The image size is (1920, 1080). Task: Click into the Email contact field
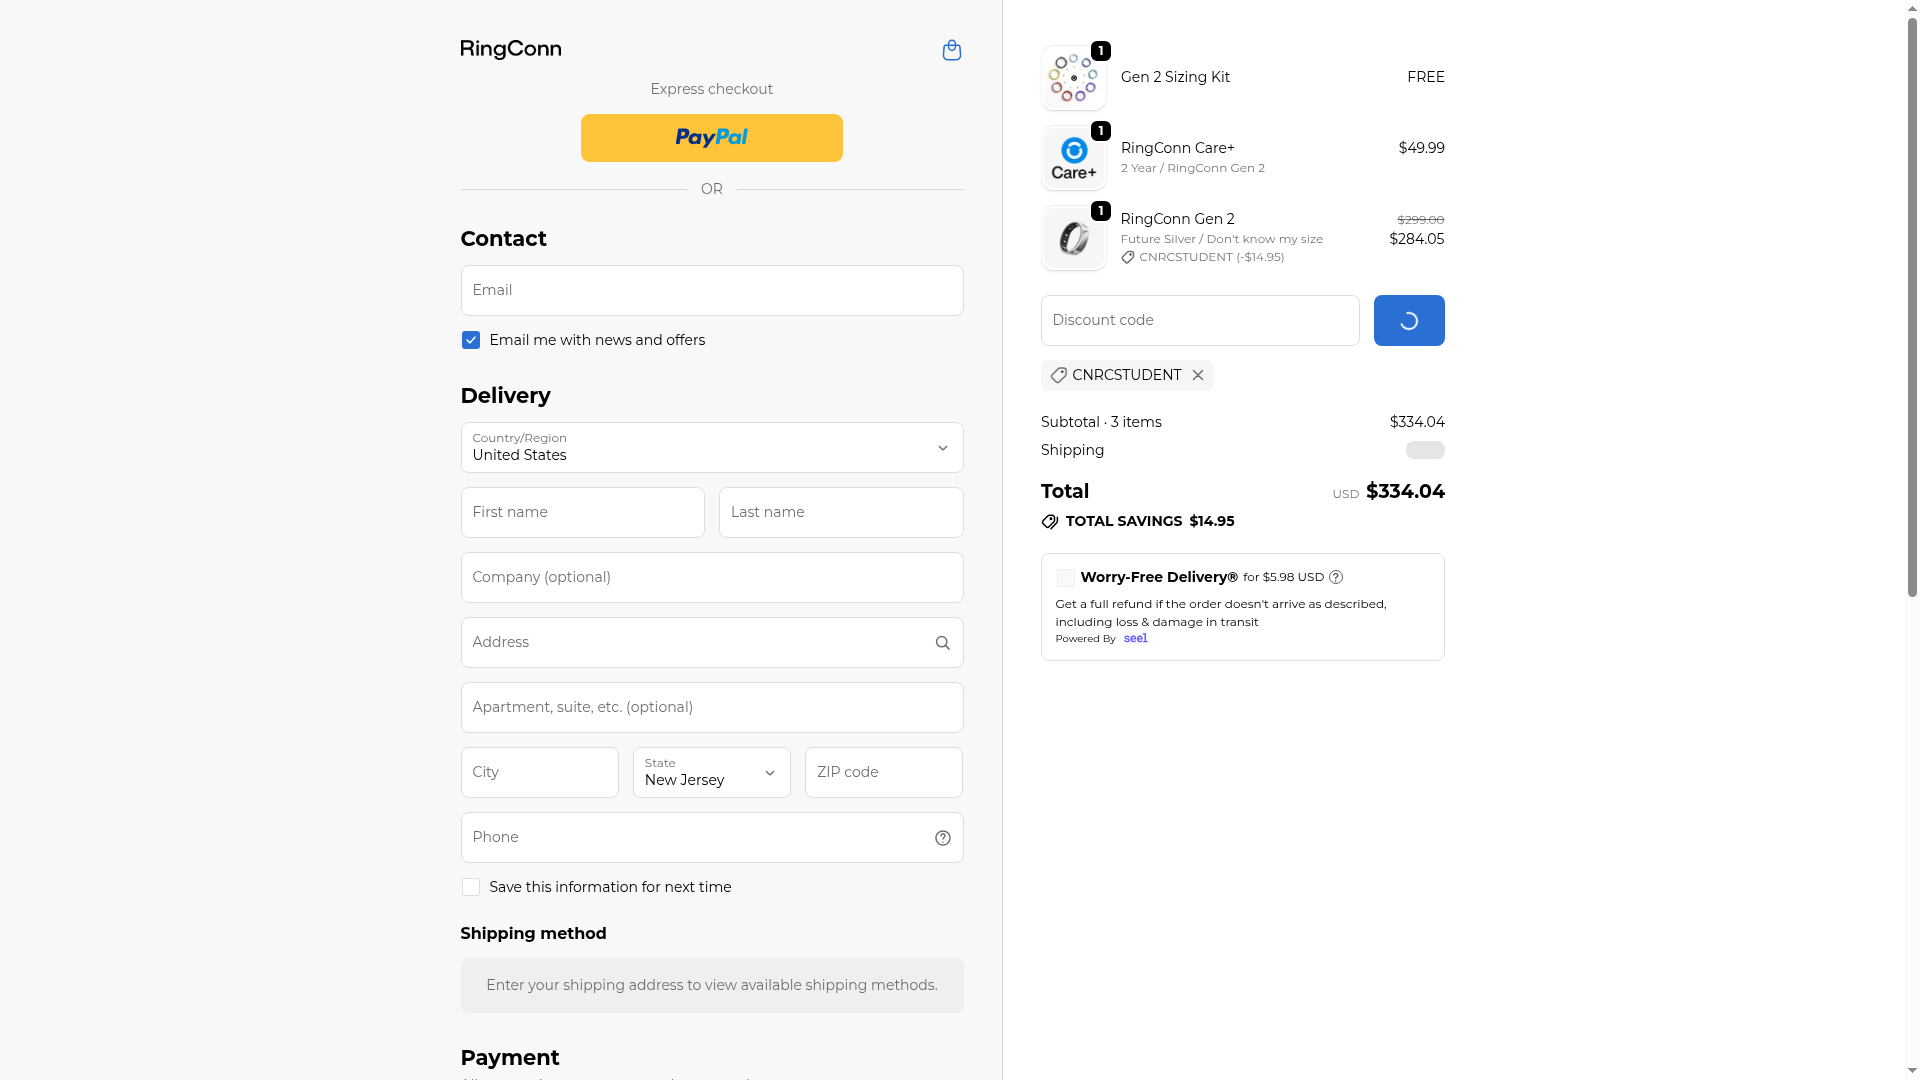[711, 290]
